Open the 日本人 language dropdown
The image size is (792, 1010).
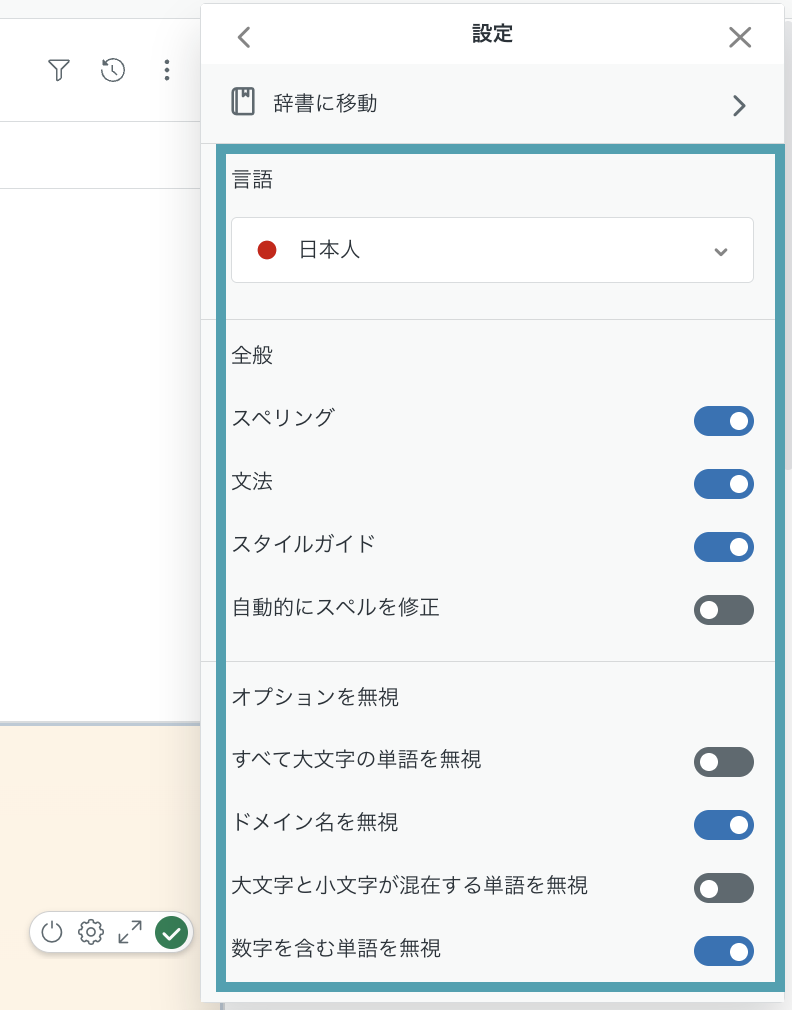(x=492, y=250)
